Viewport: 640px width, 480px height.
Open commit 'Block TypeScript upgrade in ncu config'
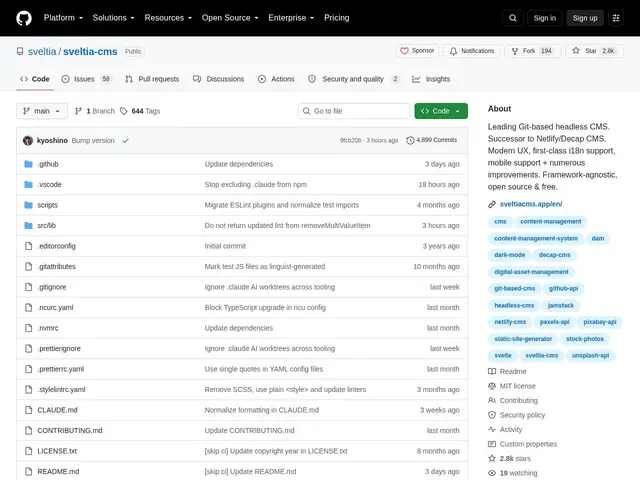265,307
